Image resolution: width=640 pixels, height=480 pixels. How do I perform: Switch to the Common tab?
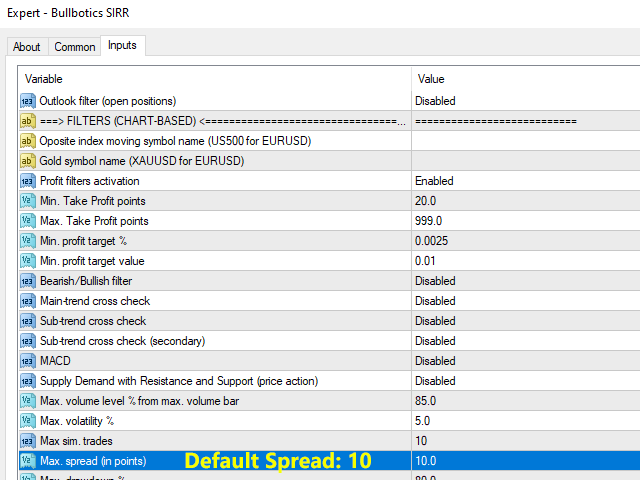tap(75, 47)
